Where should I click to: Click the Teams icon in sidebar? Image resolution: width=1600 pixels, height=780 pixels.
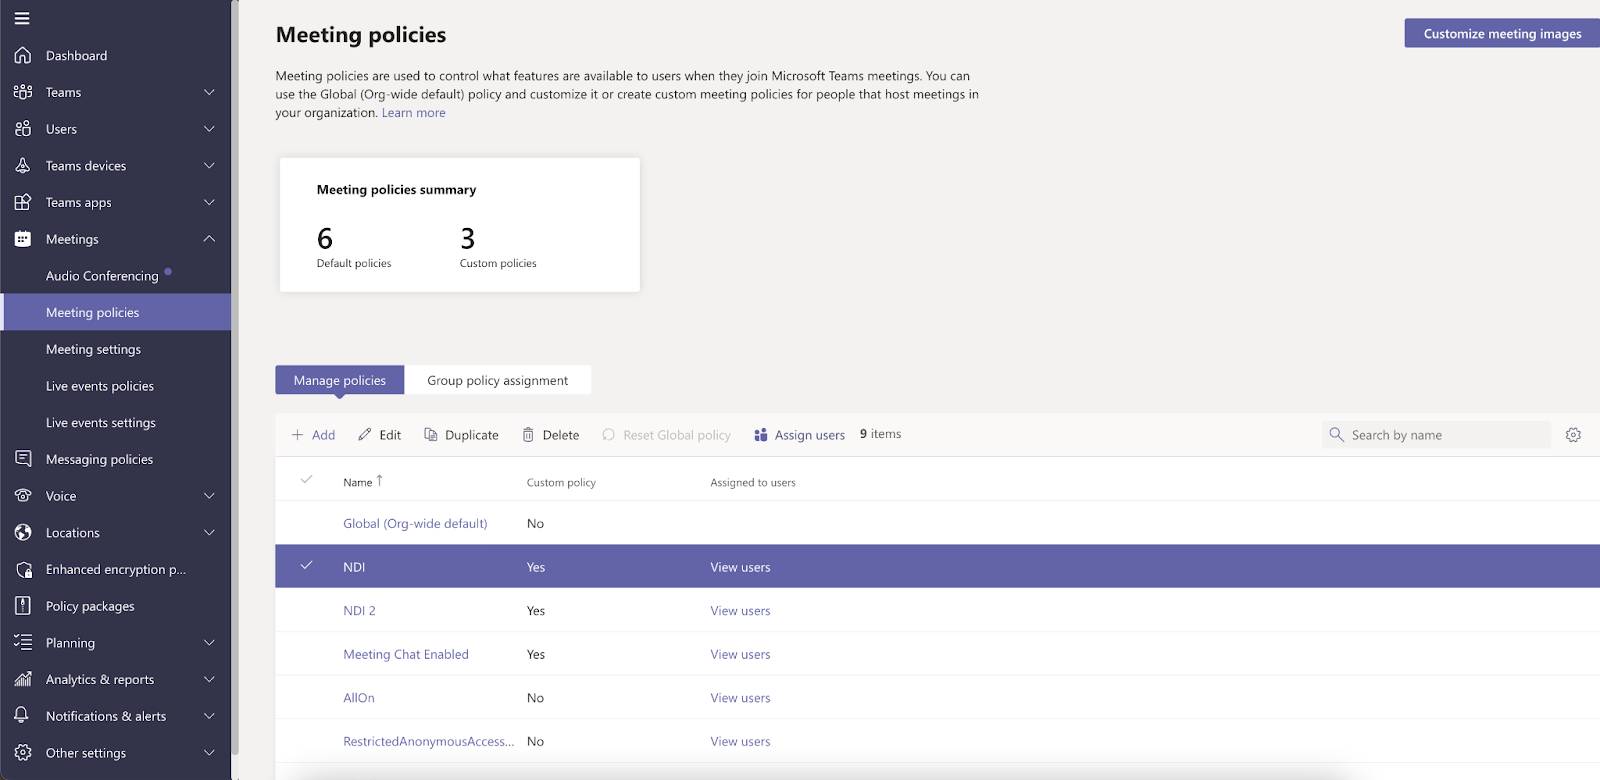[x=23, y=92]
